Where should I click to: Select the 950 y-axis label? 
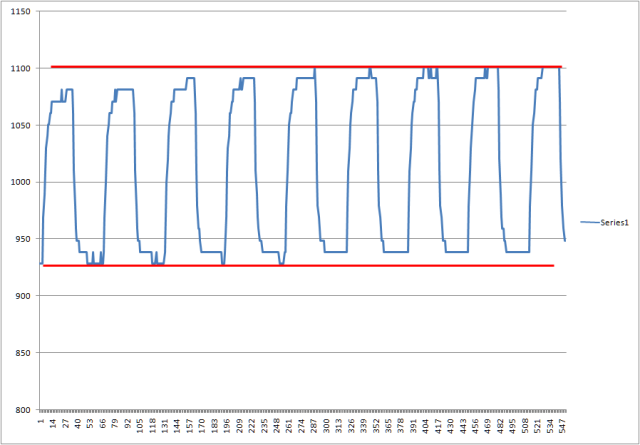click(x=21, y=239)
